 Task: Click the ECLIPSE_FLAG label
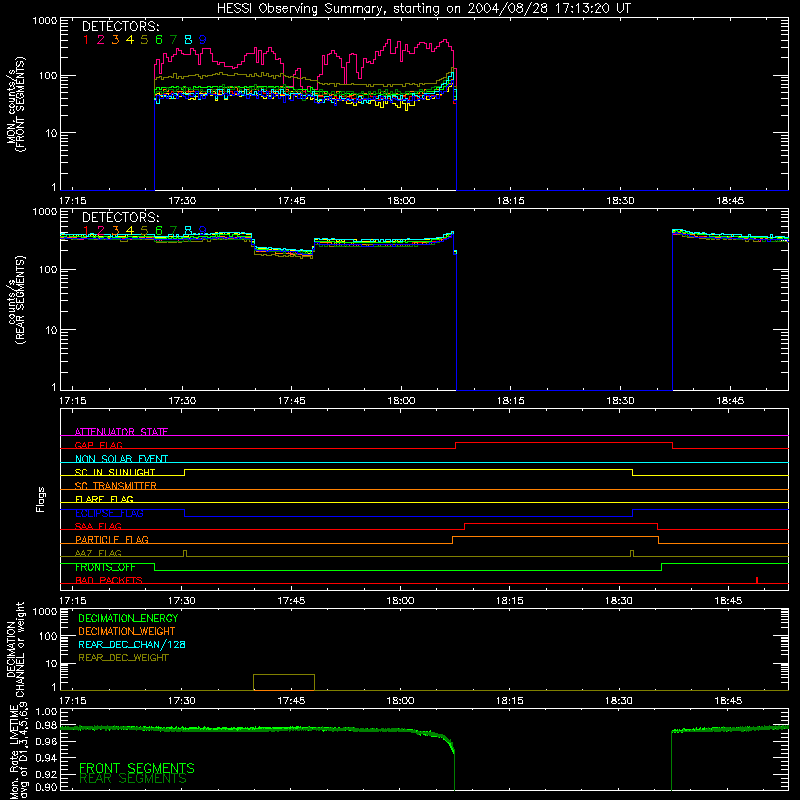coord(109,513)
